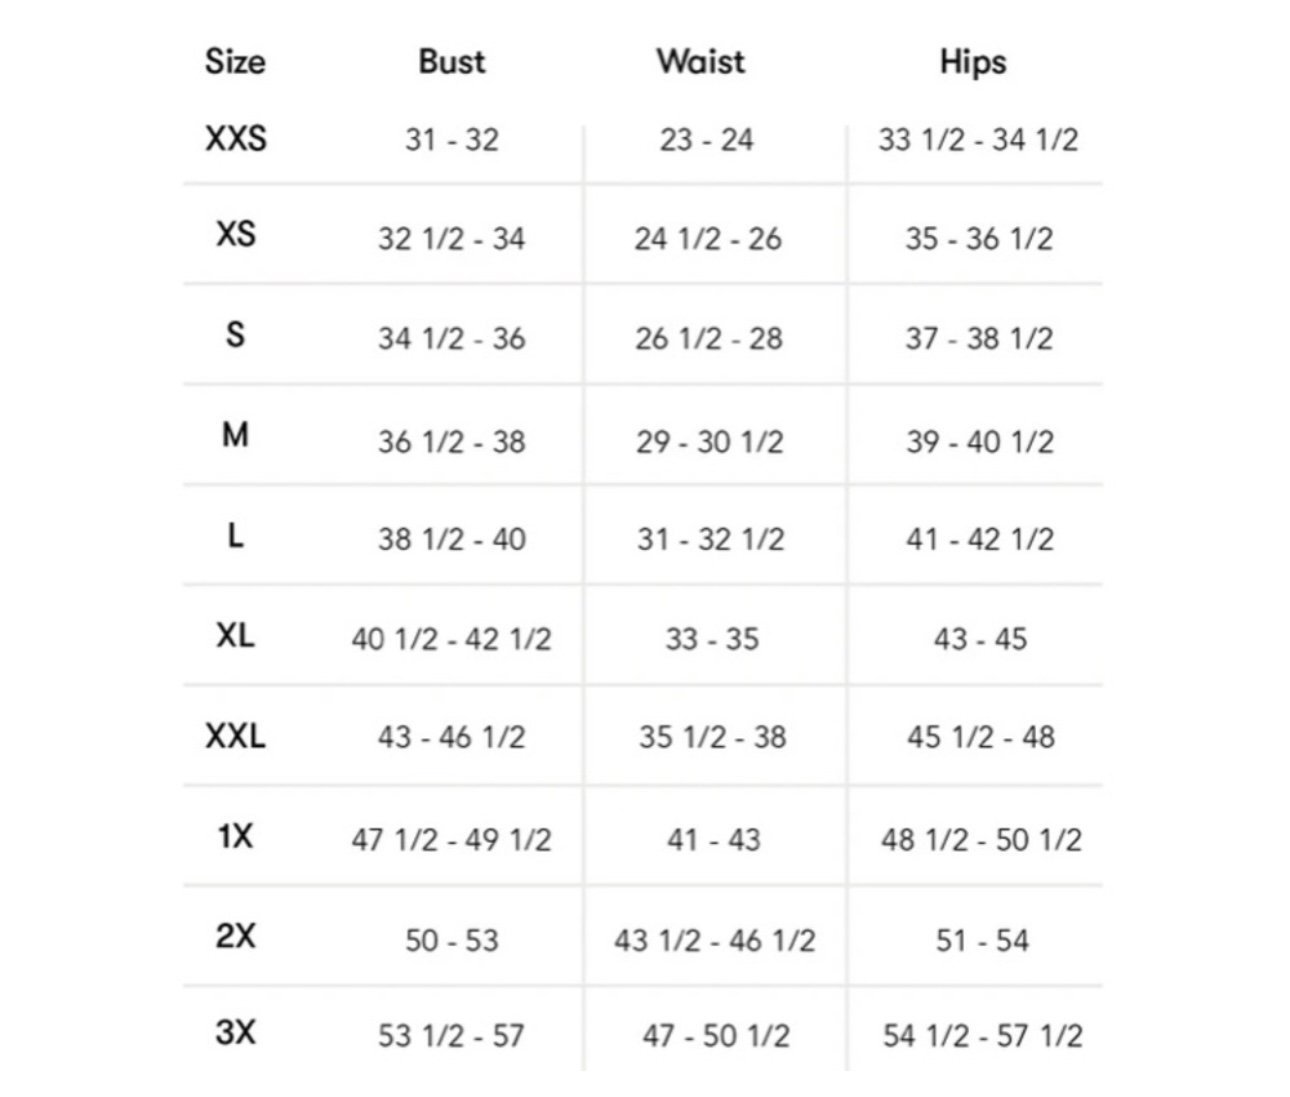The width and height of the screenshot is (1290, 1097).
Task: Select the XL size row label
Action: point(235,634)
